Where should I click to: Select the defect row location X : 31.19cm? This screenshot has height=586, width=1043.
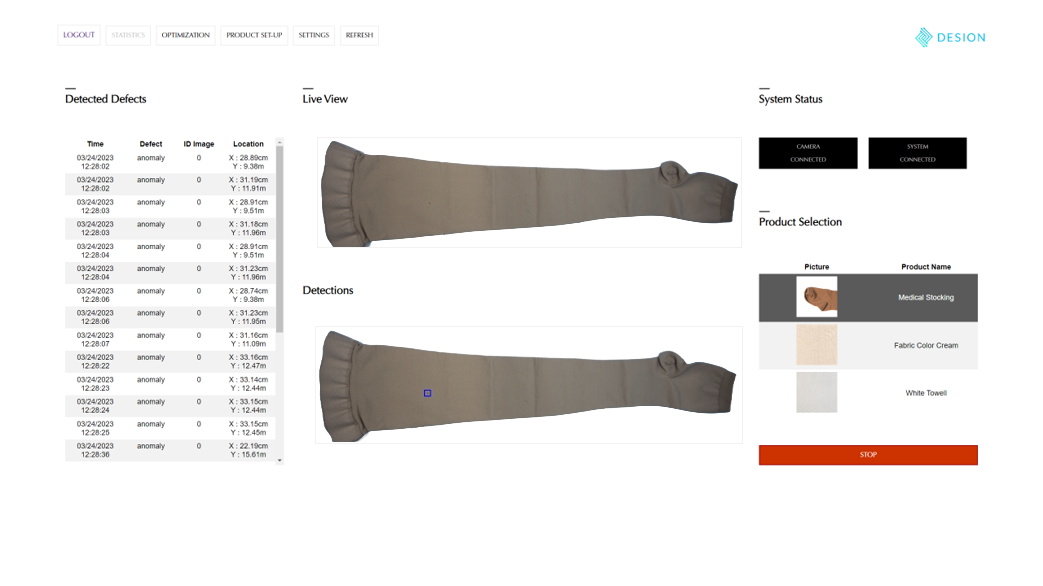tap(170, 184)
